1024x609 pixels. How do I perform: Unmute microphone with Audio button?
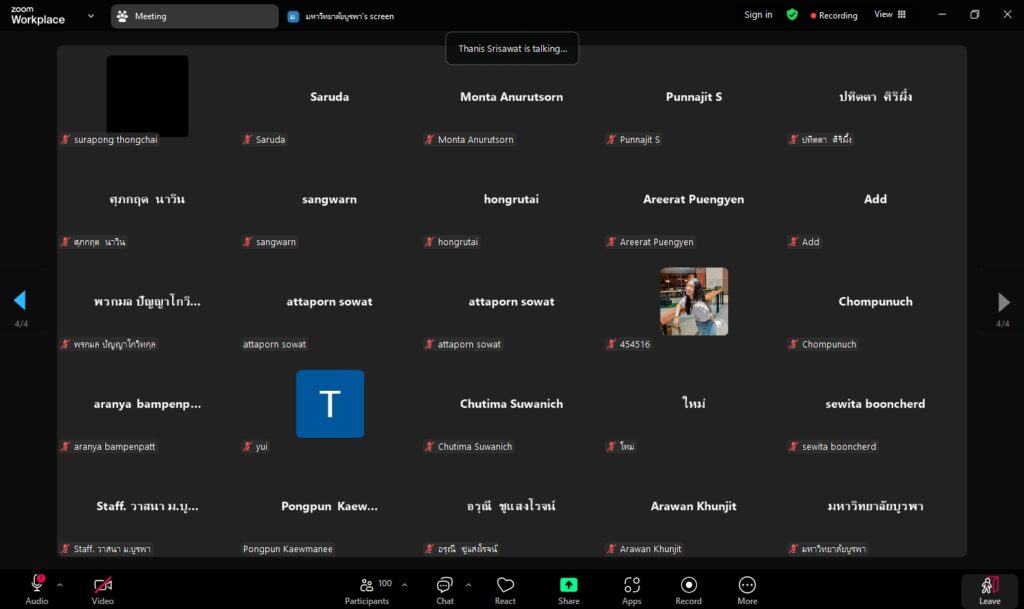coord(37,589)
